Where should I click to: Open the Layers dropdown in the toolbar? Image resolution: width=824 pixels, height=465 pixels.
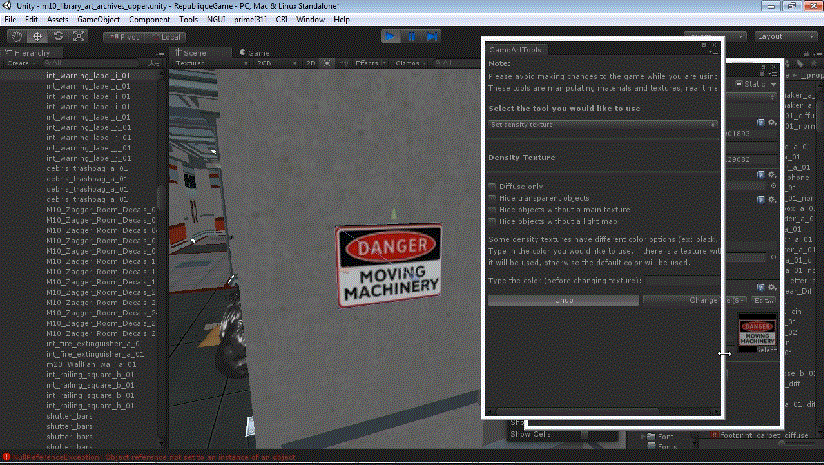tap(715, 36)
